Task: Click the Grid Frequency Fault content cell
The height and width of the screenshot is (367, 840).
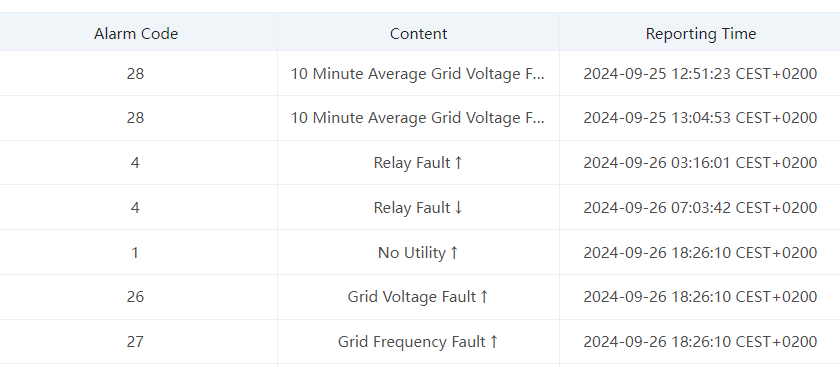Action: tap(418, 342)
